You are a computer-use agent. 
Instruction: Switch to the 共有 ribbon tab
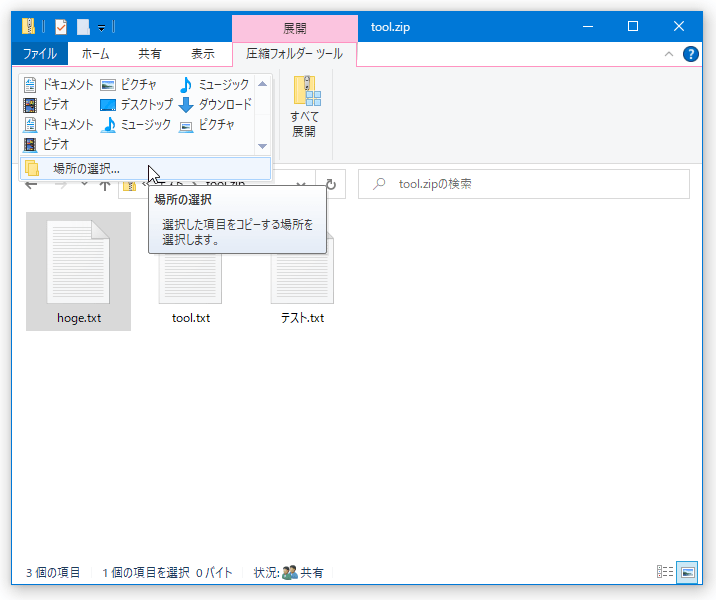(149, 54)
